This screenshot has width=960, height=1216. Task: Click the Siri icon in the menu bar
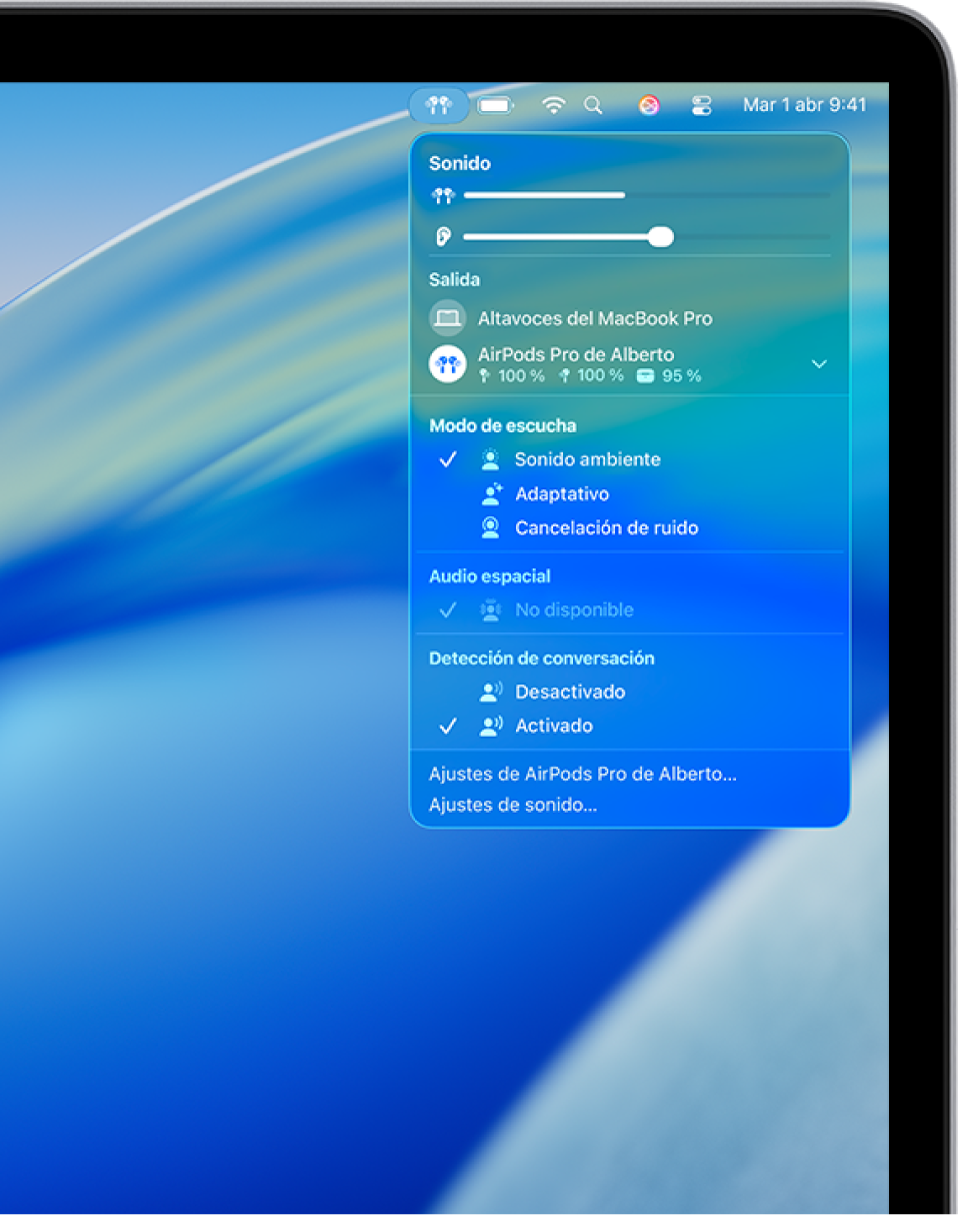pyautogui.click(x=648, y=105)
